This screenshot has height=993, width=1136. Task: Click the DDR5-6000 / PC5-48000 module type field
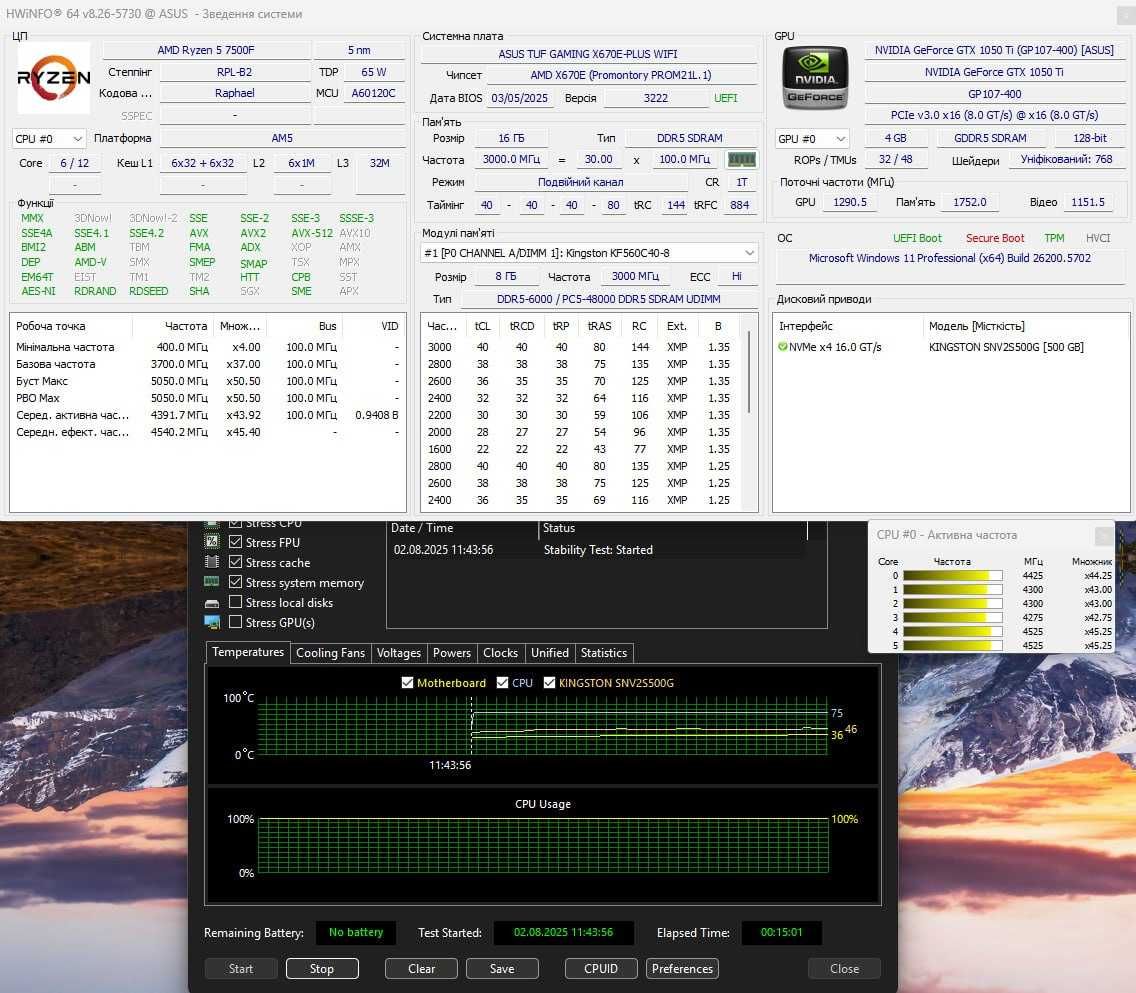click(x=609, y=298)
